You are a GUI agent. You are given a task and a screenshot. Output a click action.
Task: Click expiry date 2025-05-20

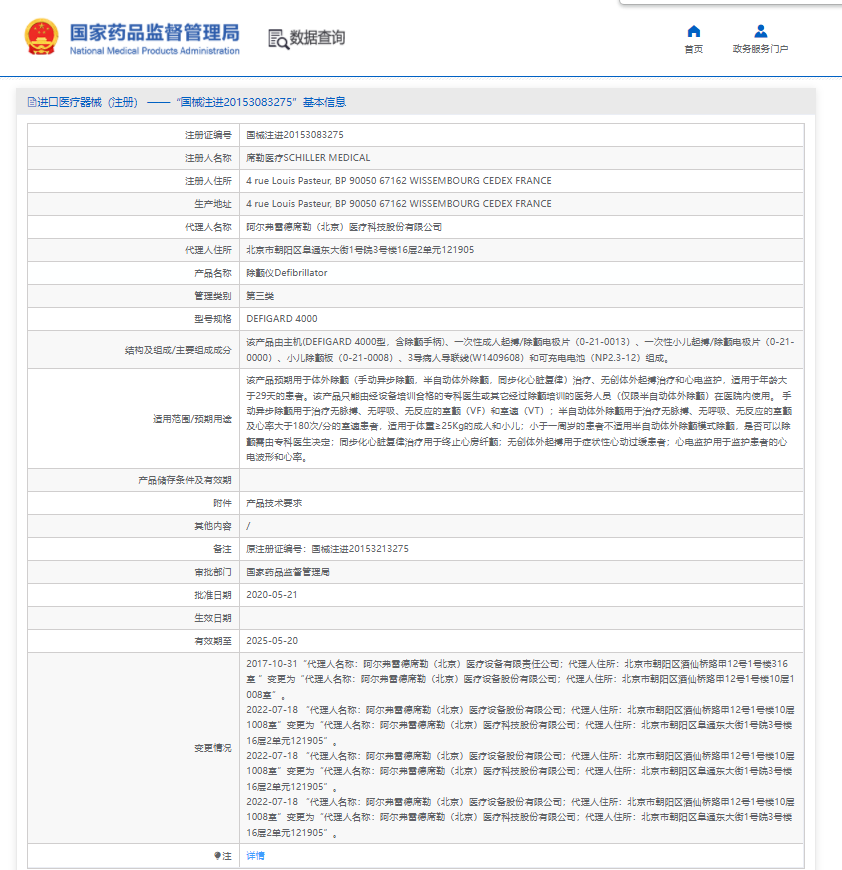272,641
